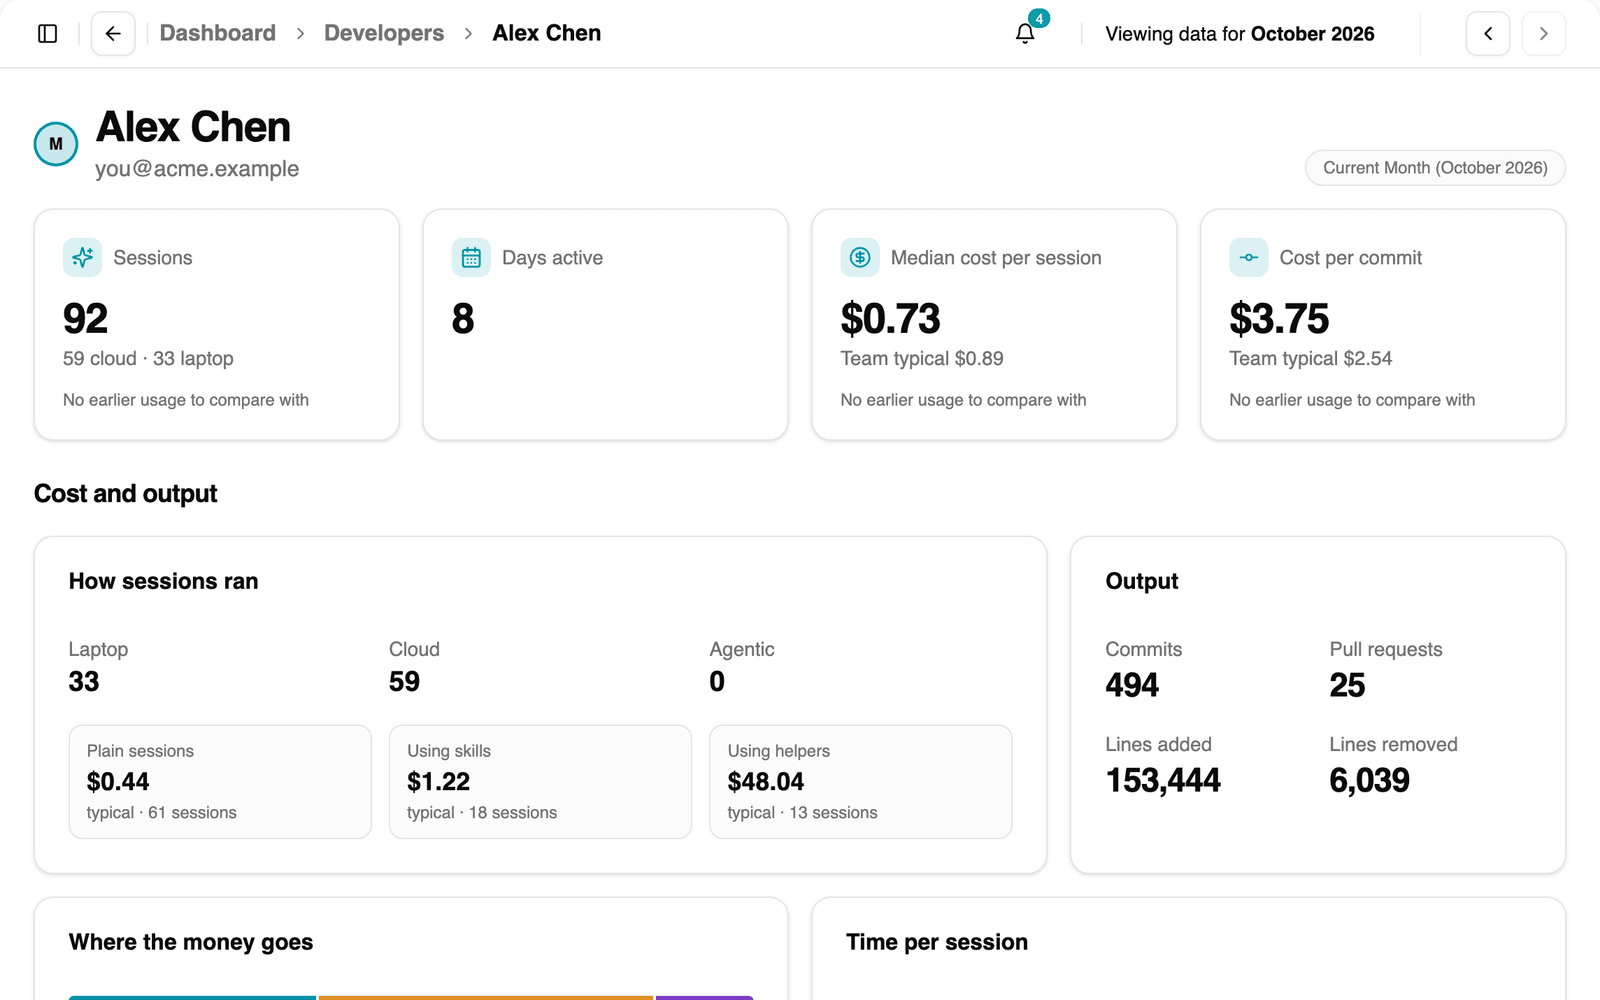The height and width of the screenshot is (1000, 1600).
Task: Click the Time per session heading
Action: [937, 942]
